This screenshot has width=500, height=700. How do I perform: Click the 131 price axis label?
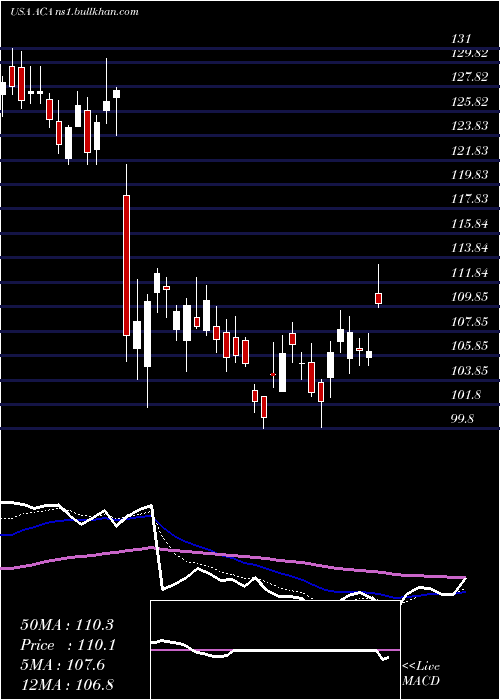coord(461,39)
